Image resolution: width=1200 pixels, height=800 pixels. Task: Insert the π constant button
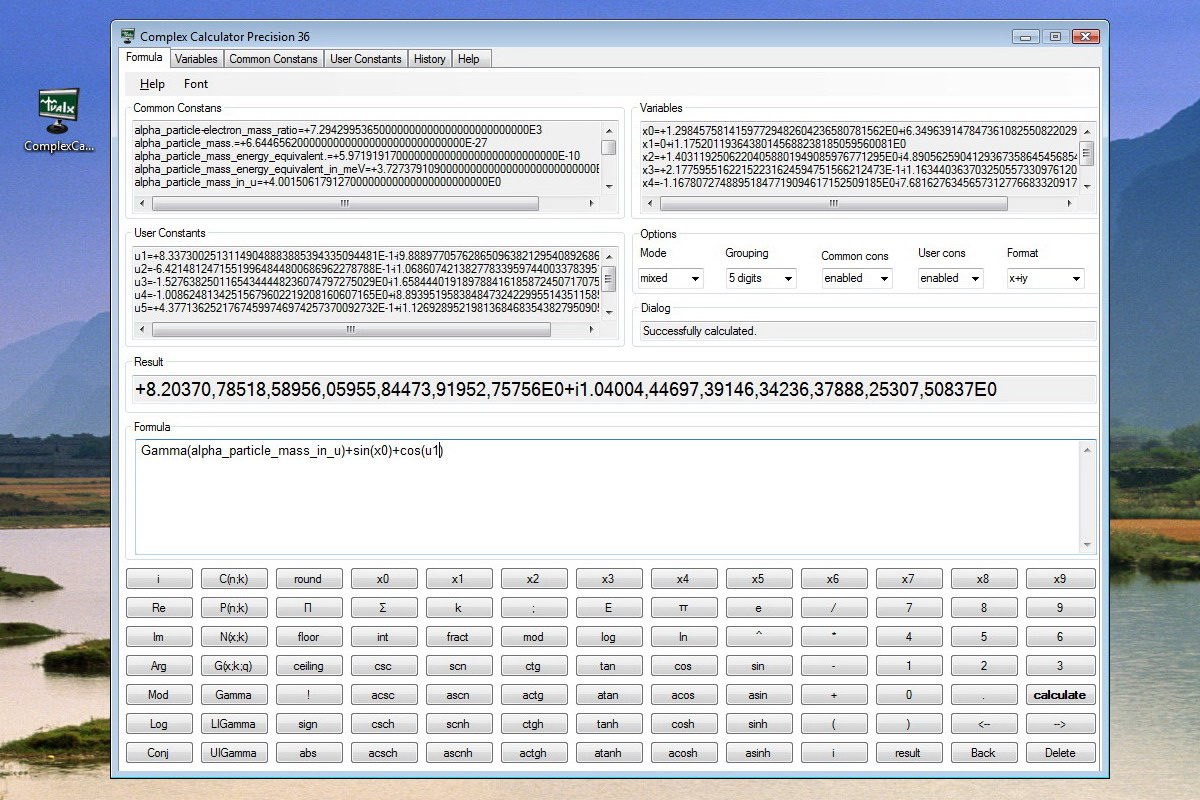coord(683,608)
